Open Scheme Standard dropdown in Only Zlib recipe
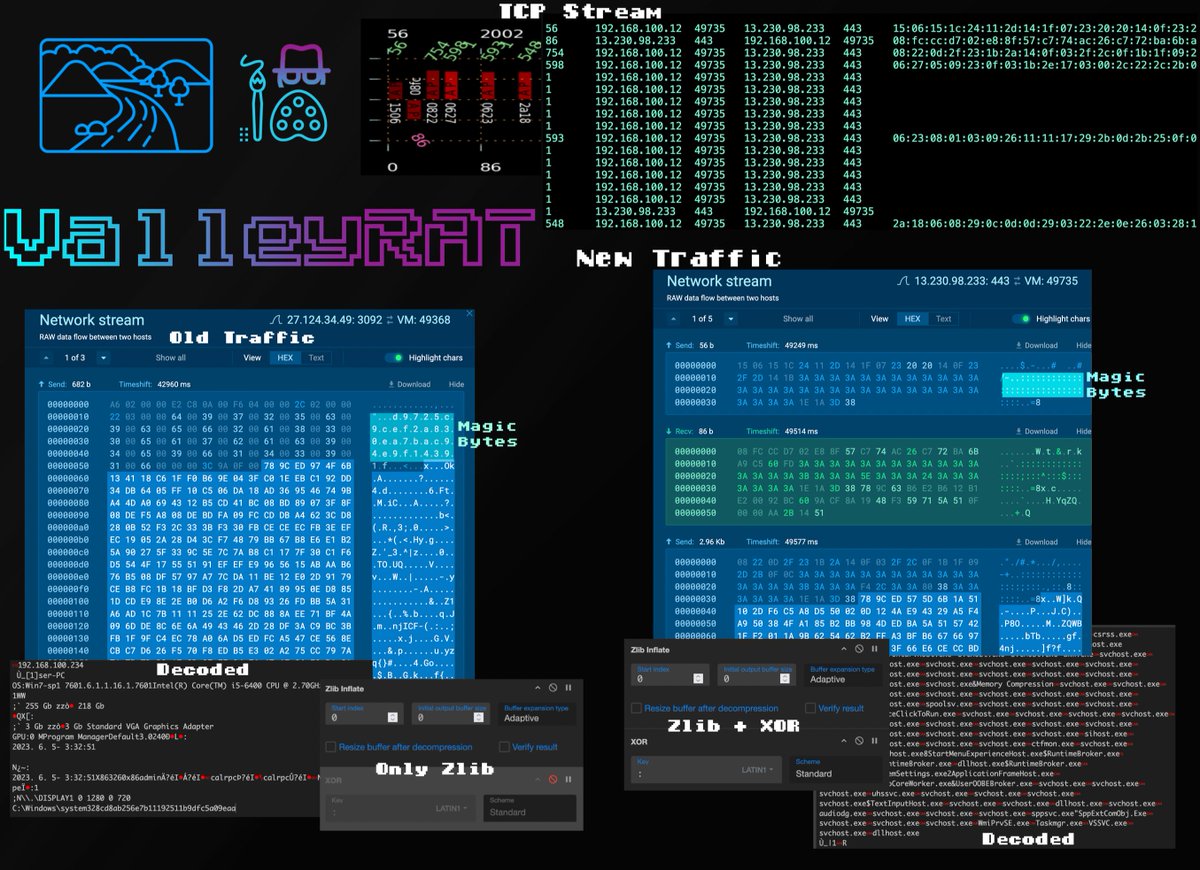This screenshot has width=1200, height=870. 530,807
